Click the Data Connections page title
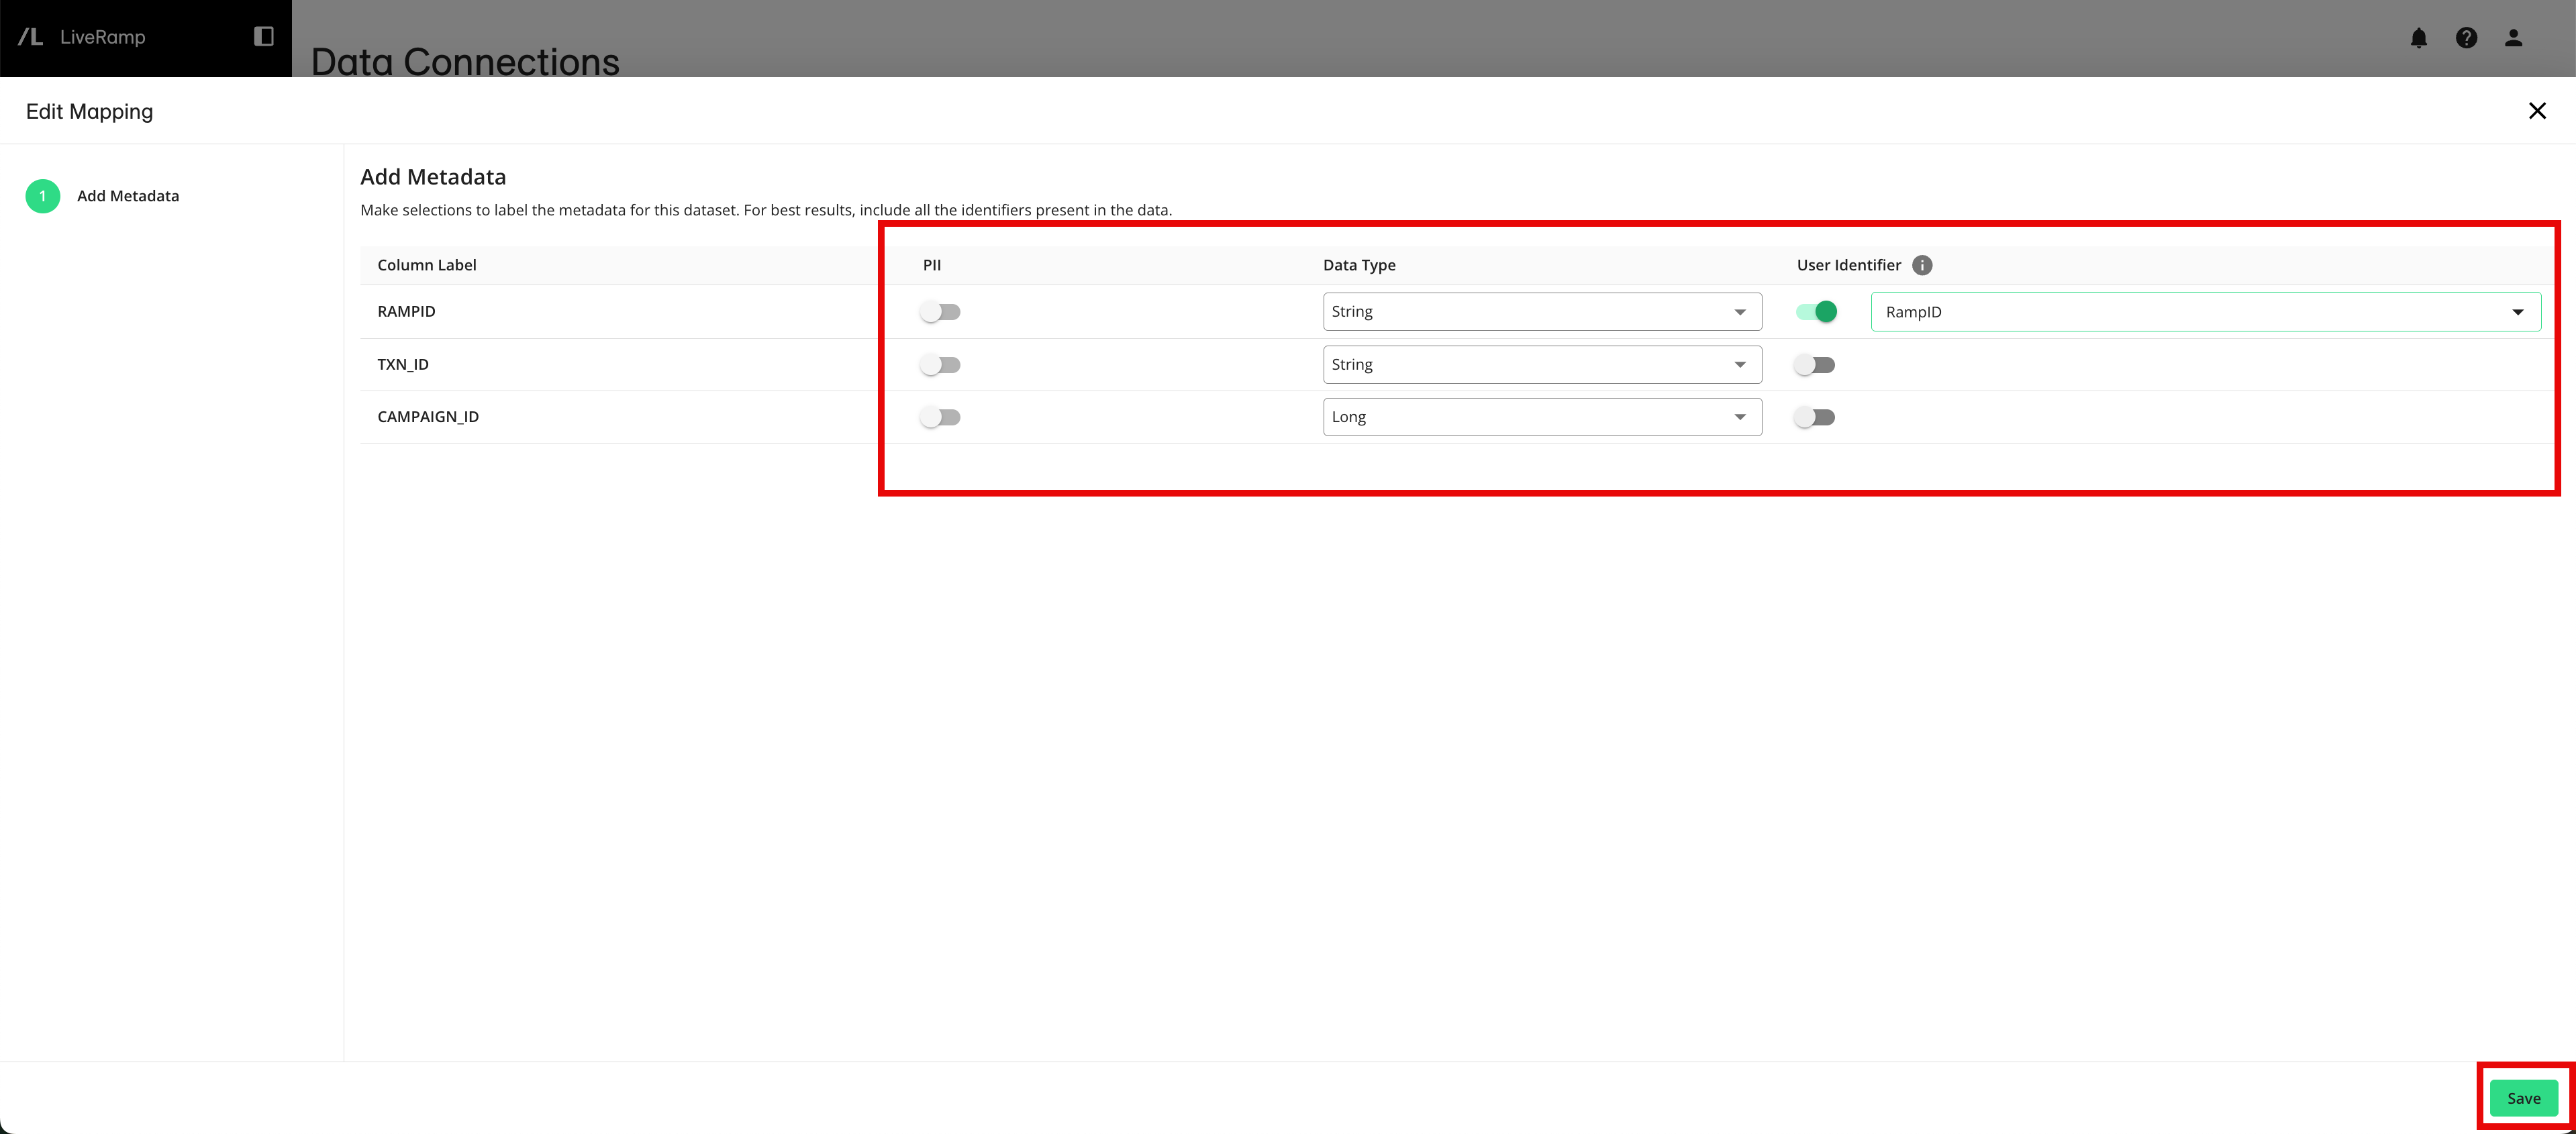Screen dimensions: 2576x1134 465,62
